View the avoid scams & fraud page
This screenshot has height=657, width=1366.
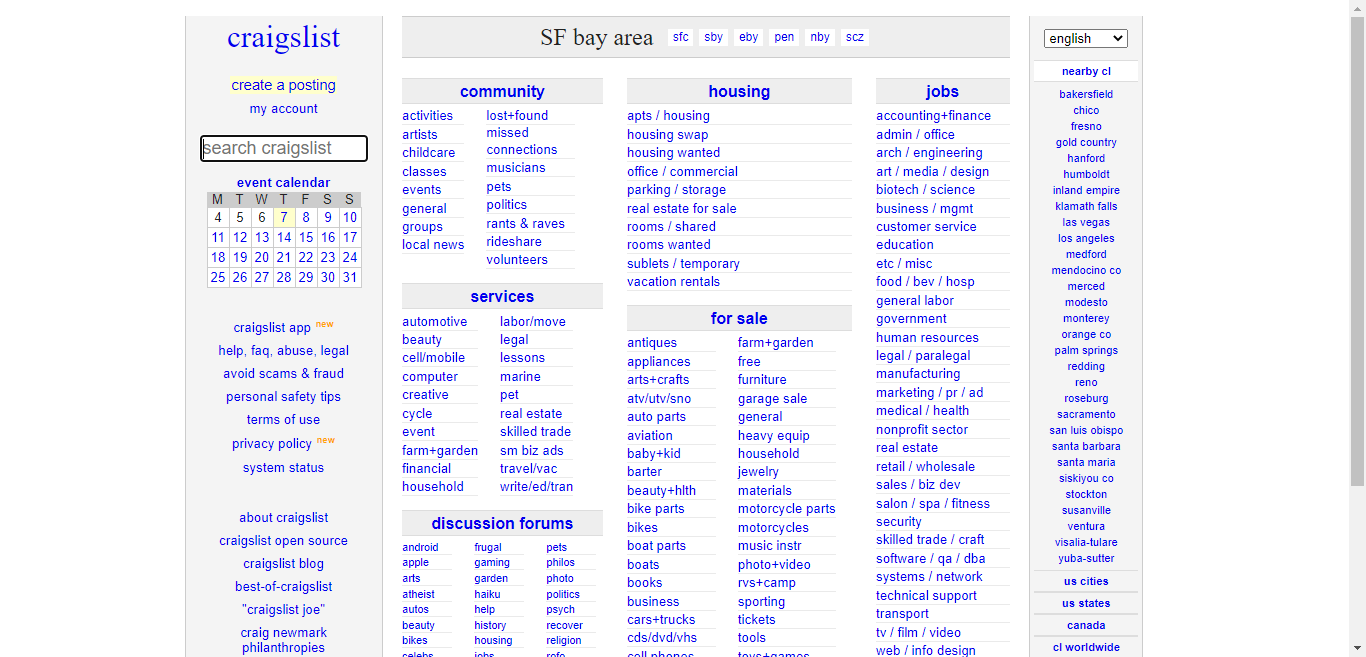click(283, 374)
